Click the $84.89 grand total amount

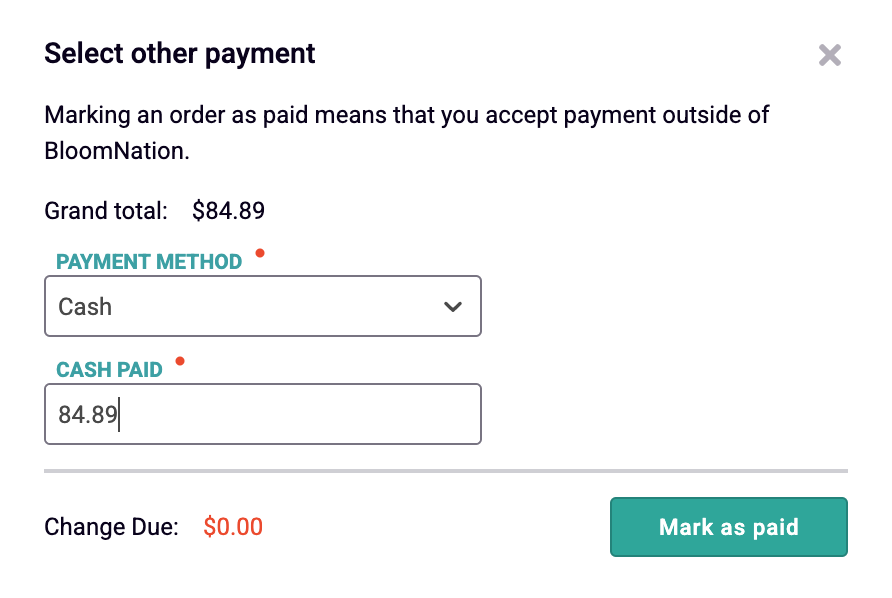pos(228,211)
